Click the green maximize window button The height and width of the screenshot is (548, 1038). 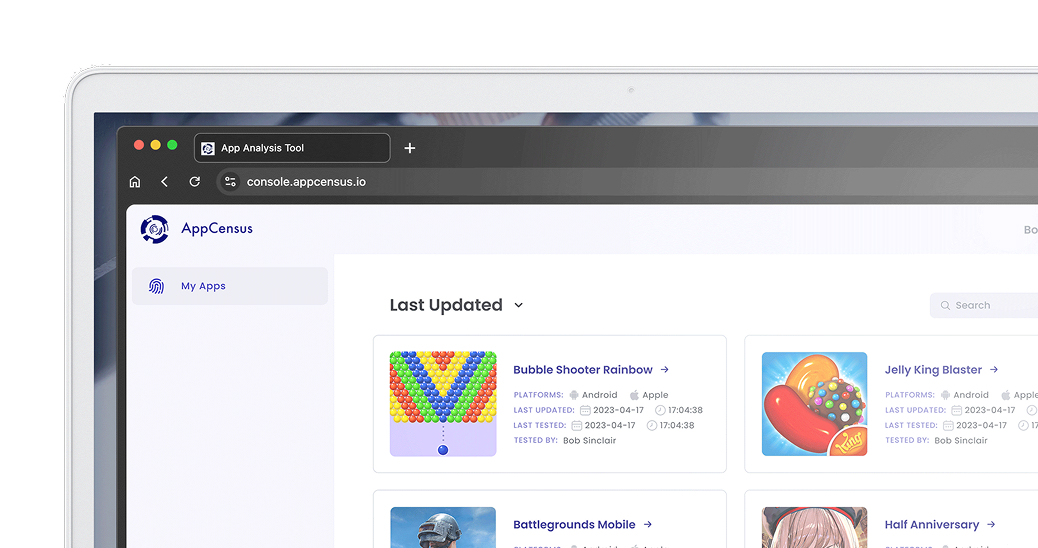click(x=172, y=145)
